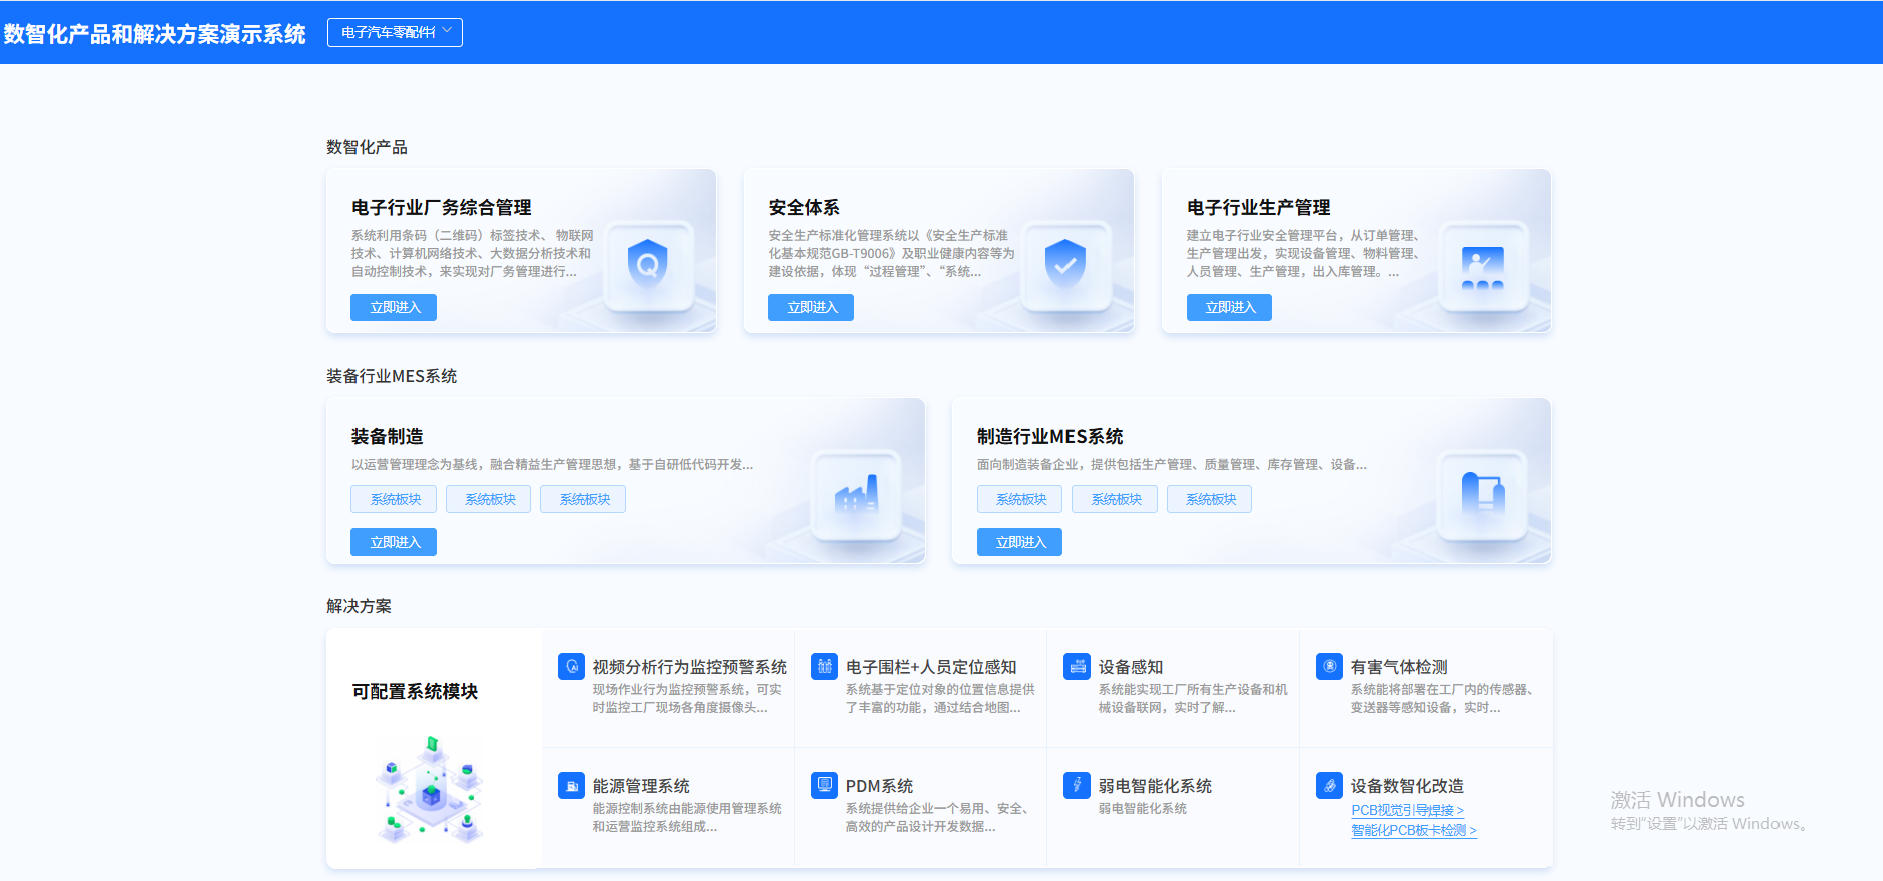Image resolution: width=1883 pixels, height=881 pixels.
Task: Click the factory icon on 装备制造 card
Action: click(x=856, y=494)
